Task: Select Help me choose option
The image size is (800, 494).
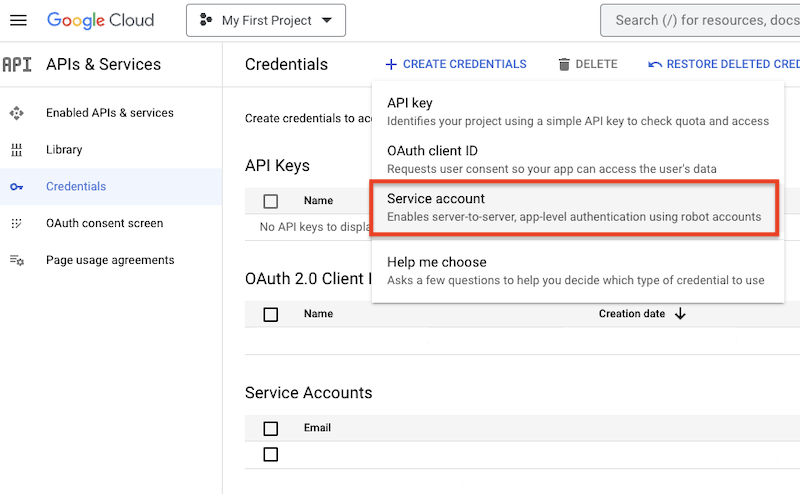Action: click(x=578, y=270)
